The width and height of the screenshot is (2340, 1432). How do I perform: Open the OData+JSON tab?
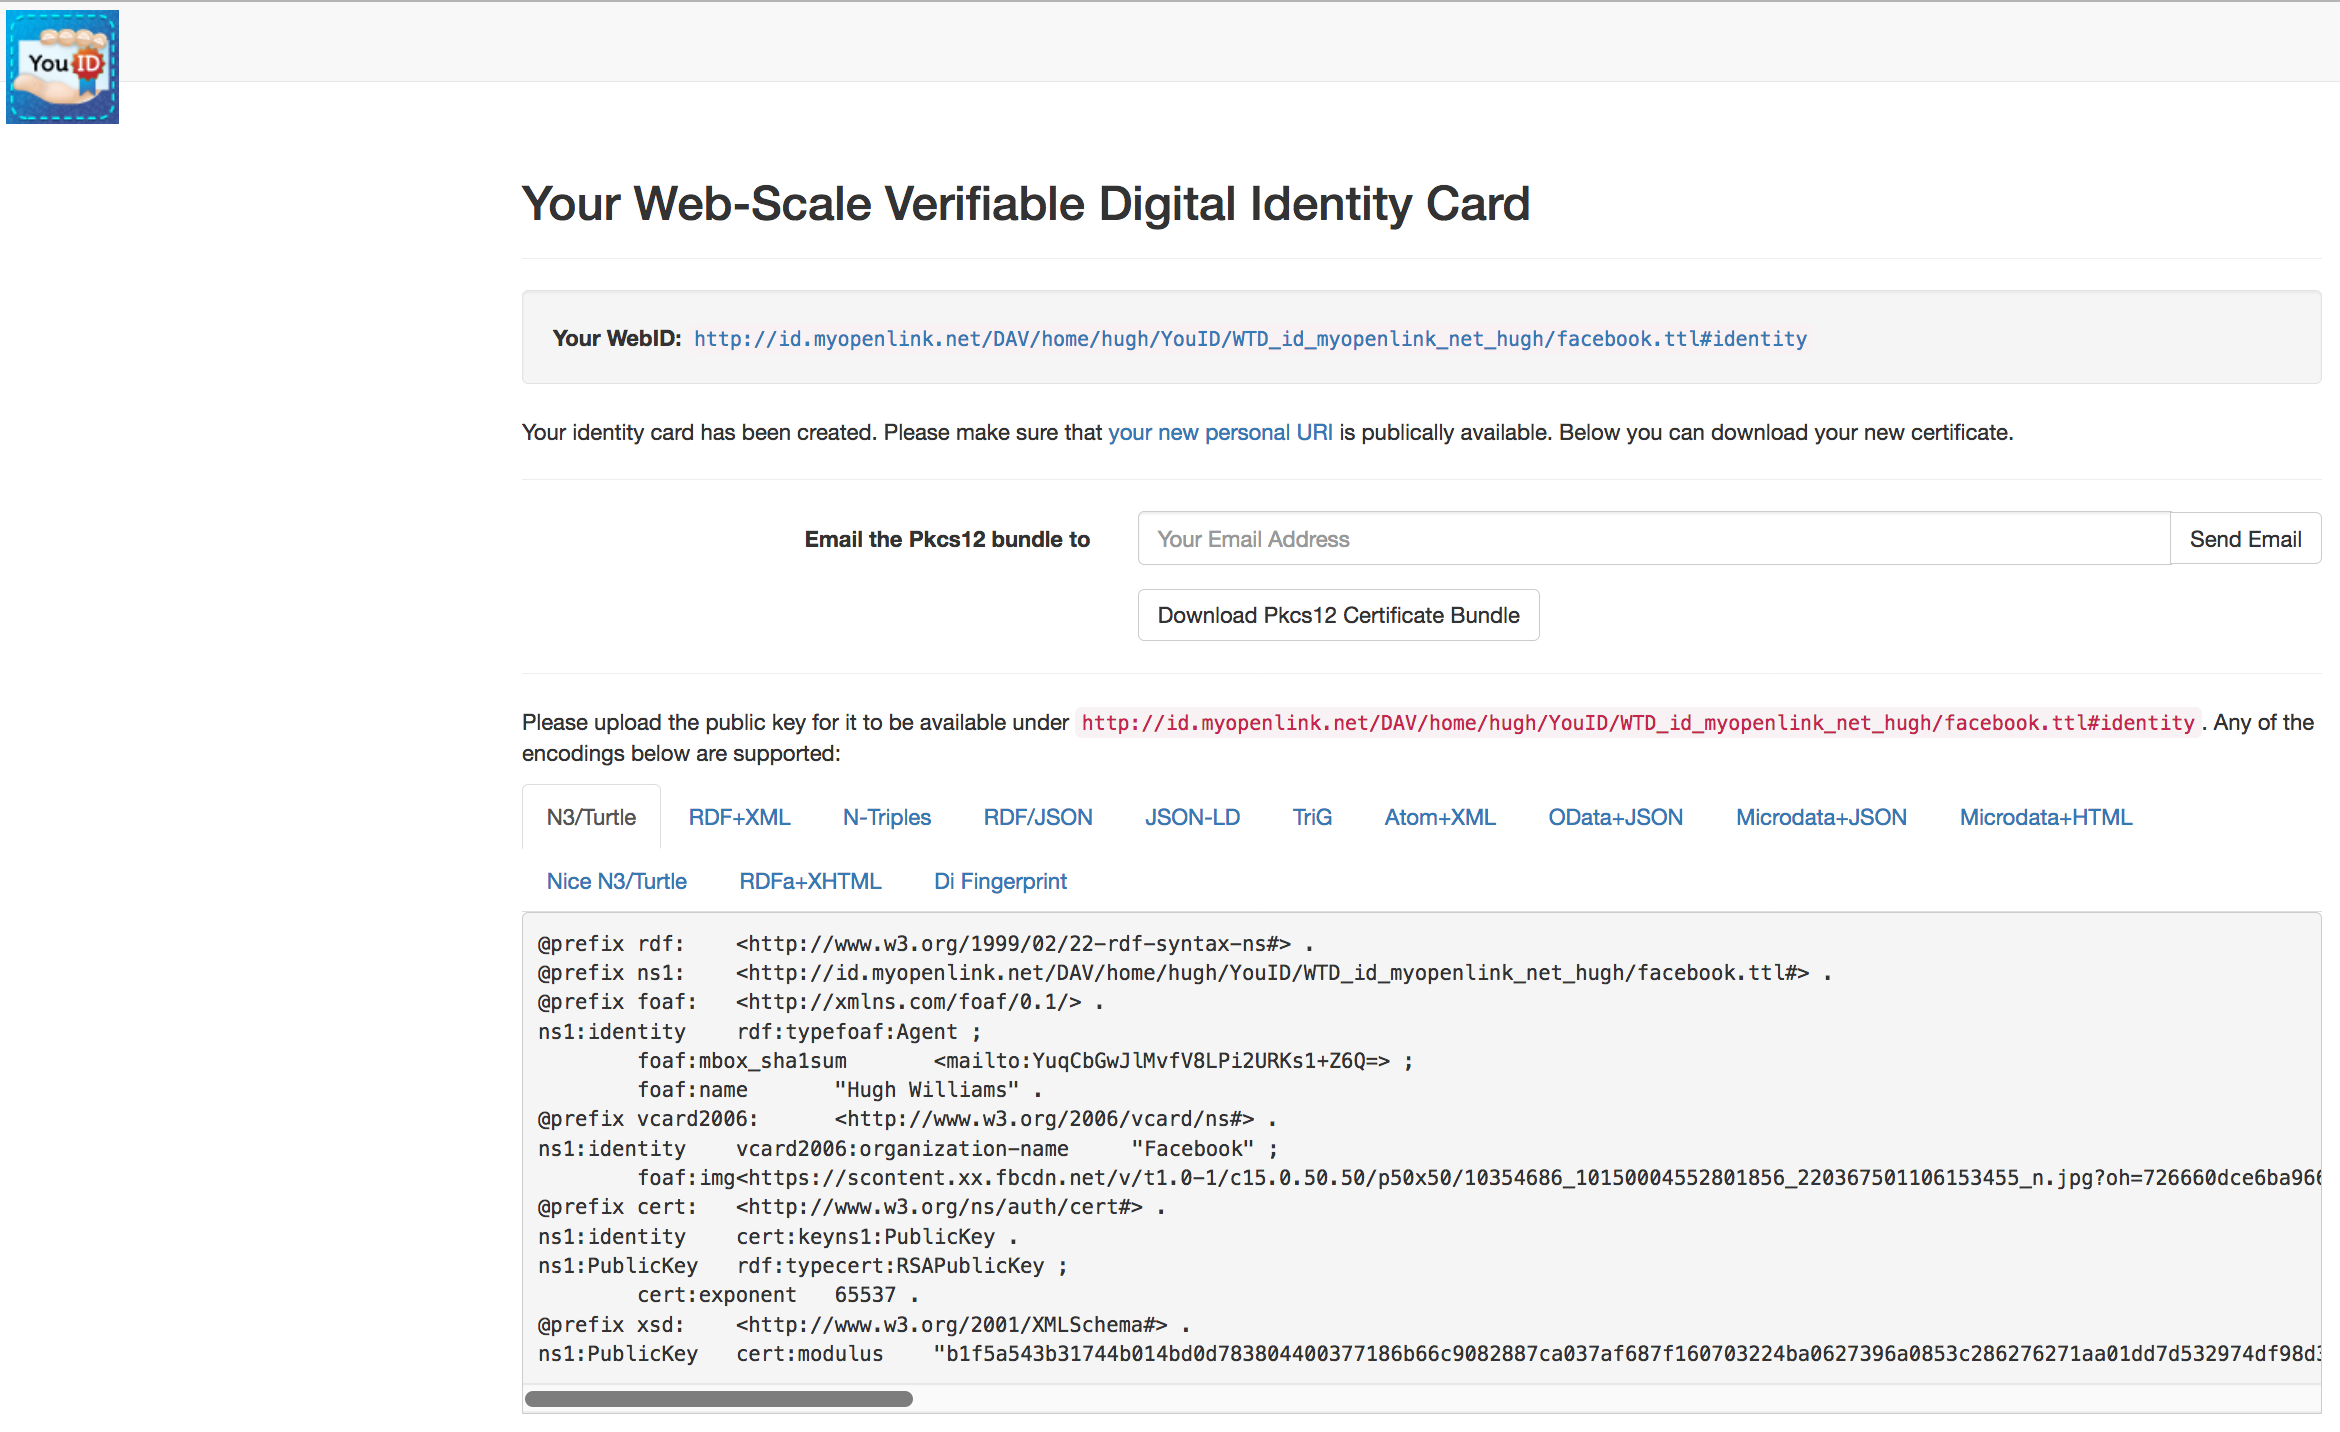1615,818
